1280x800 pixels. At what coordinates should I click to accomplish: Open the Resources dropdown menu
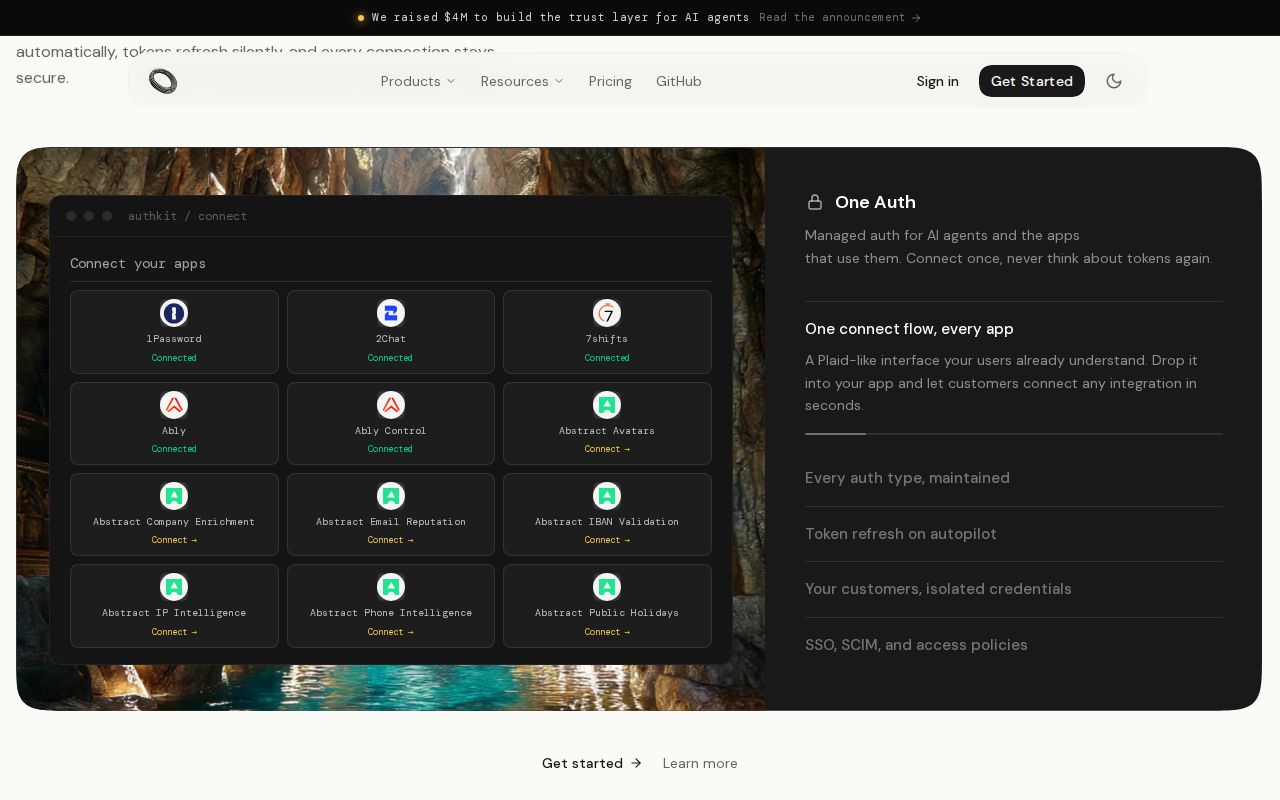click(x=522, y=81)
